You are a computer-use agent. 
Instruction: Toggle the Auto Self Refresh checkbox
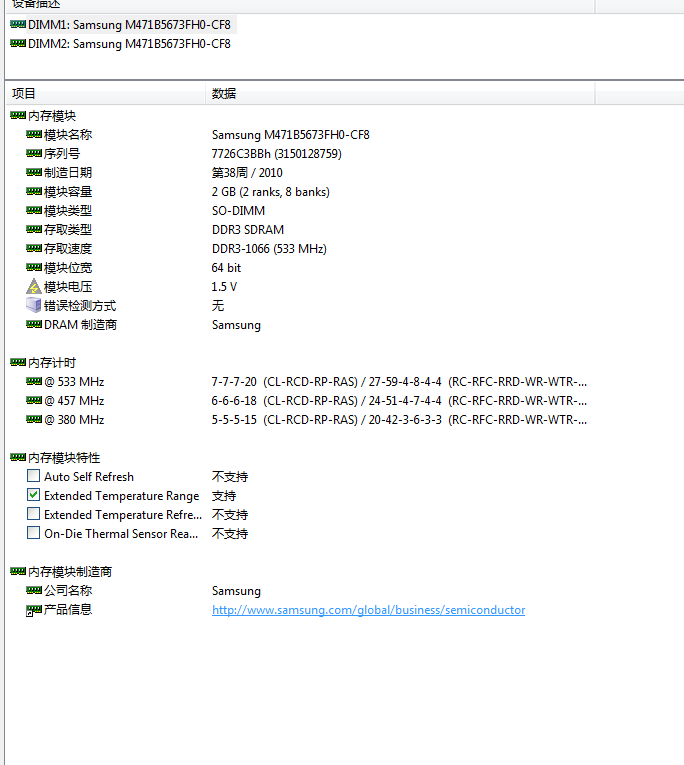[33, 476]
